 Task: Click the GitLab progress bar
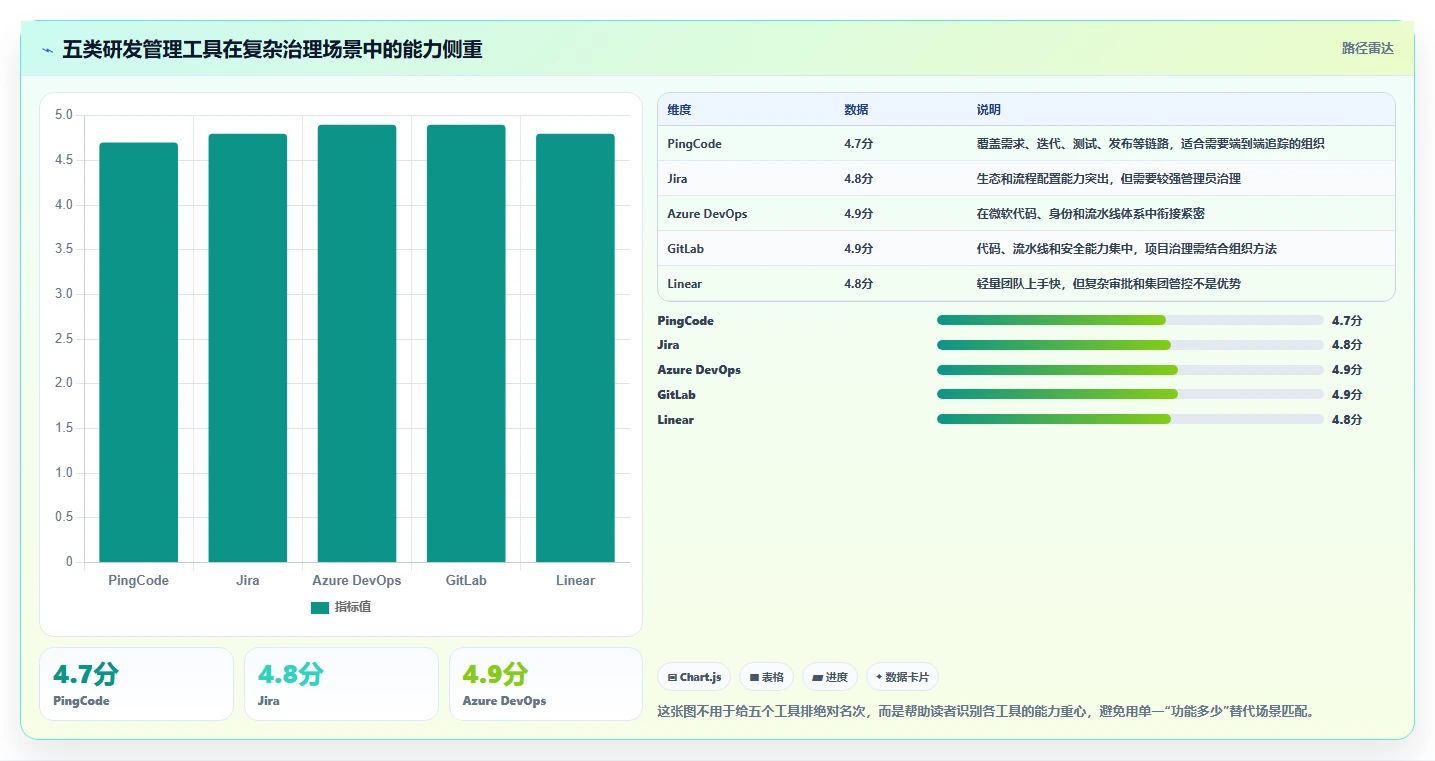click(x=1130, y=395)
